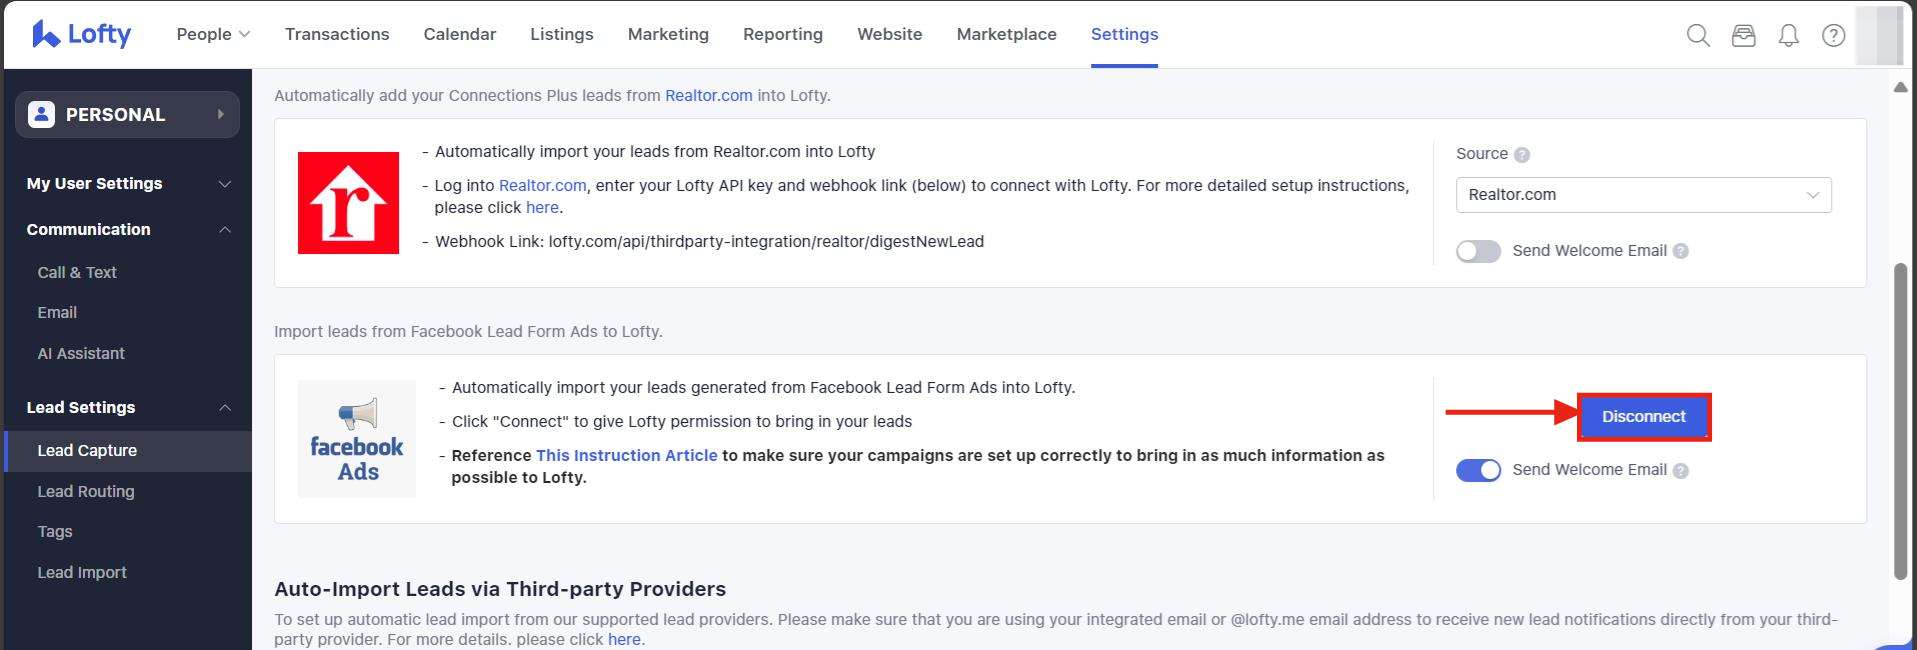Expand the People menu dropdown
This screenshot has height=650, width=1917.
213,34
